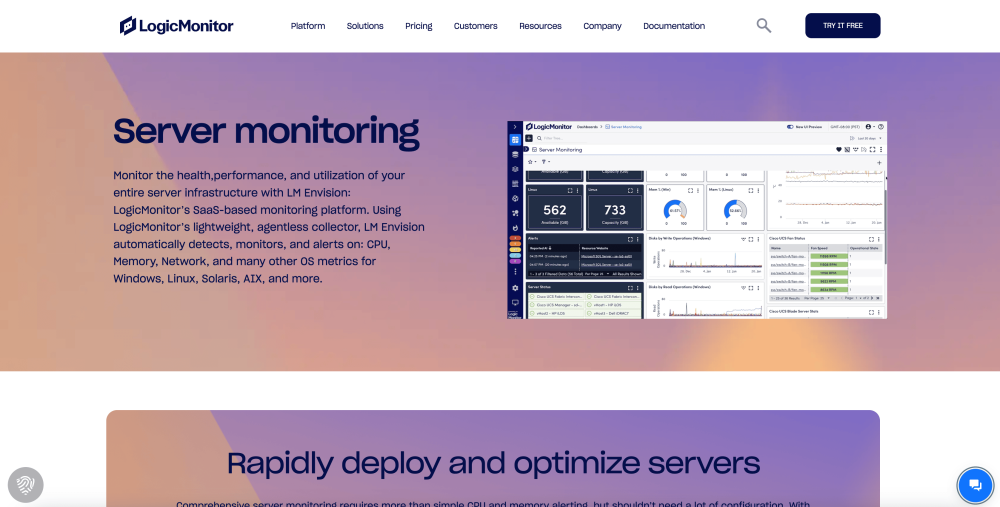
Task: Click the Server Monitoring dashboard screenshot
Action: [697, 220]
